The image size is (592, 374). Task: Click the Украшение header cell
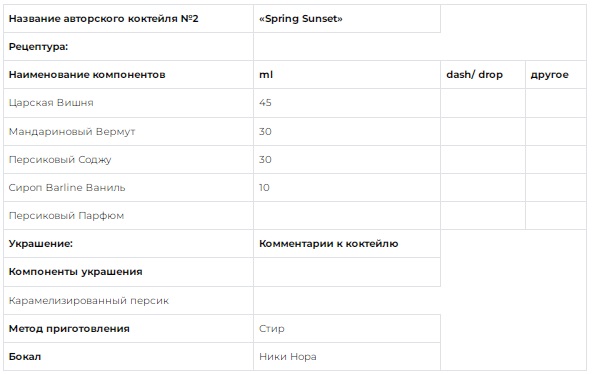pyautogui.click(x=128, y=243)
